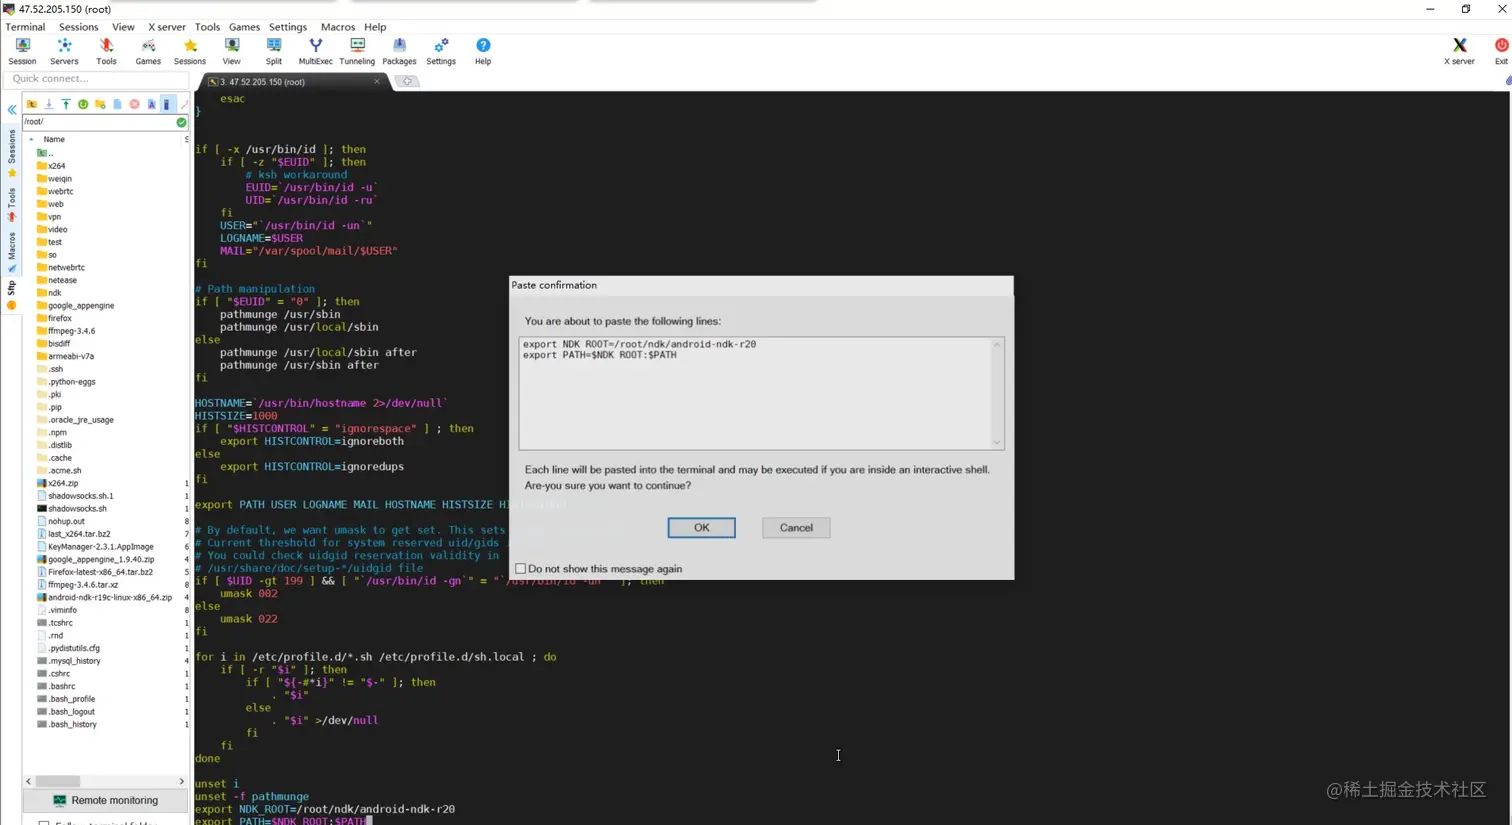Open the Help menu in menu bar
This screenshot has width=1512, height=825.
click(x=375, y=27)
